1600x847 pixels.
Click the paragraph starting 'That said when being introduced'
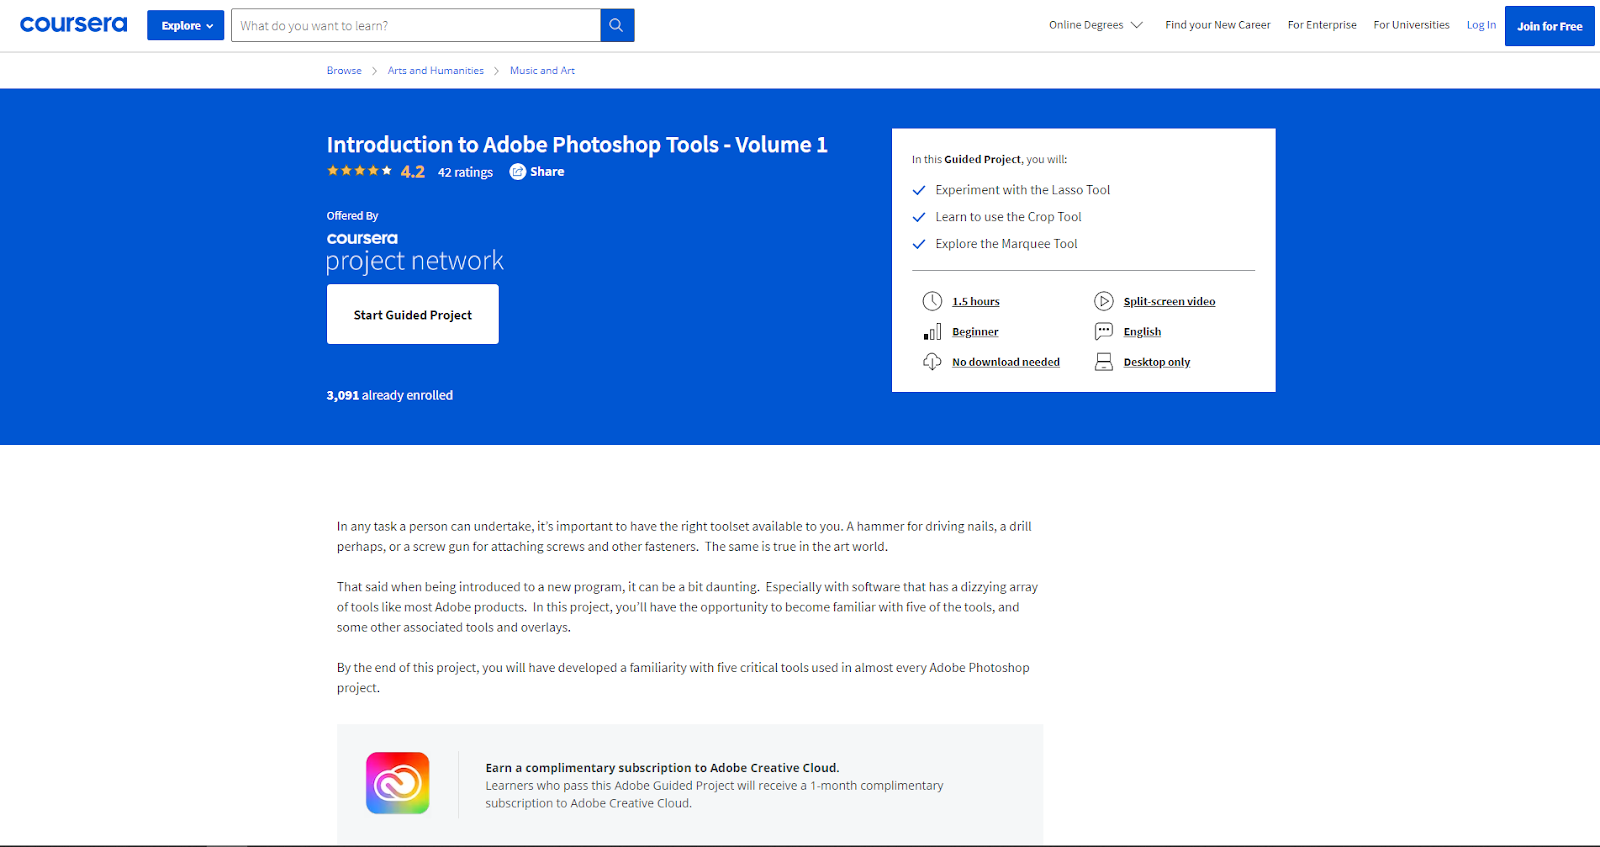tap(688, 607)
